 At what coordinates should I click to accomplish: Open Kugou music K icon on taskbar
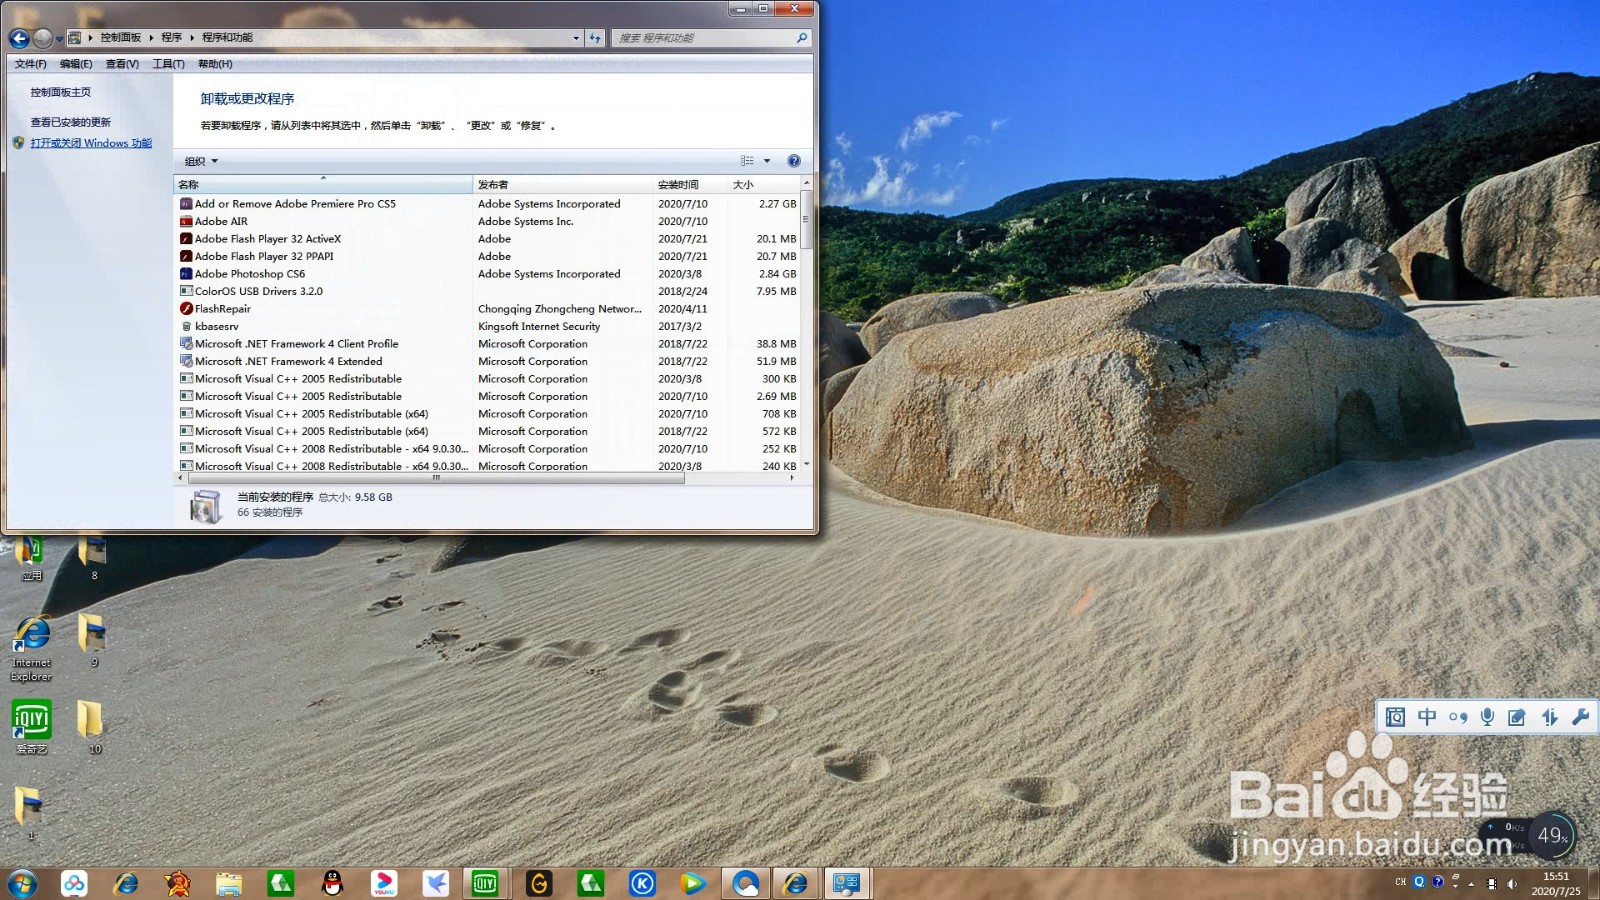click(642, 883)
